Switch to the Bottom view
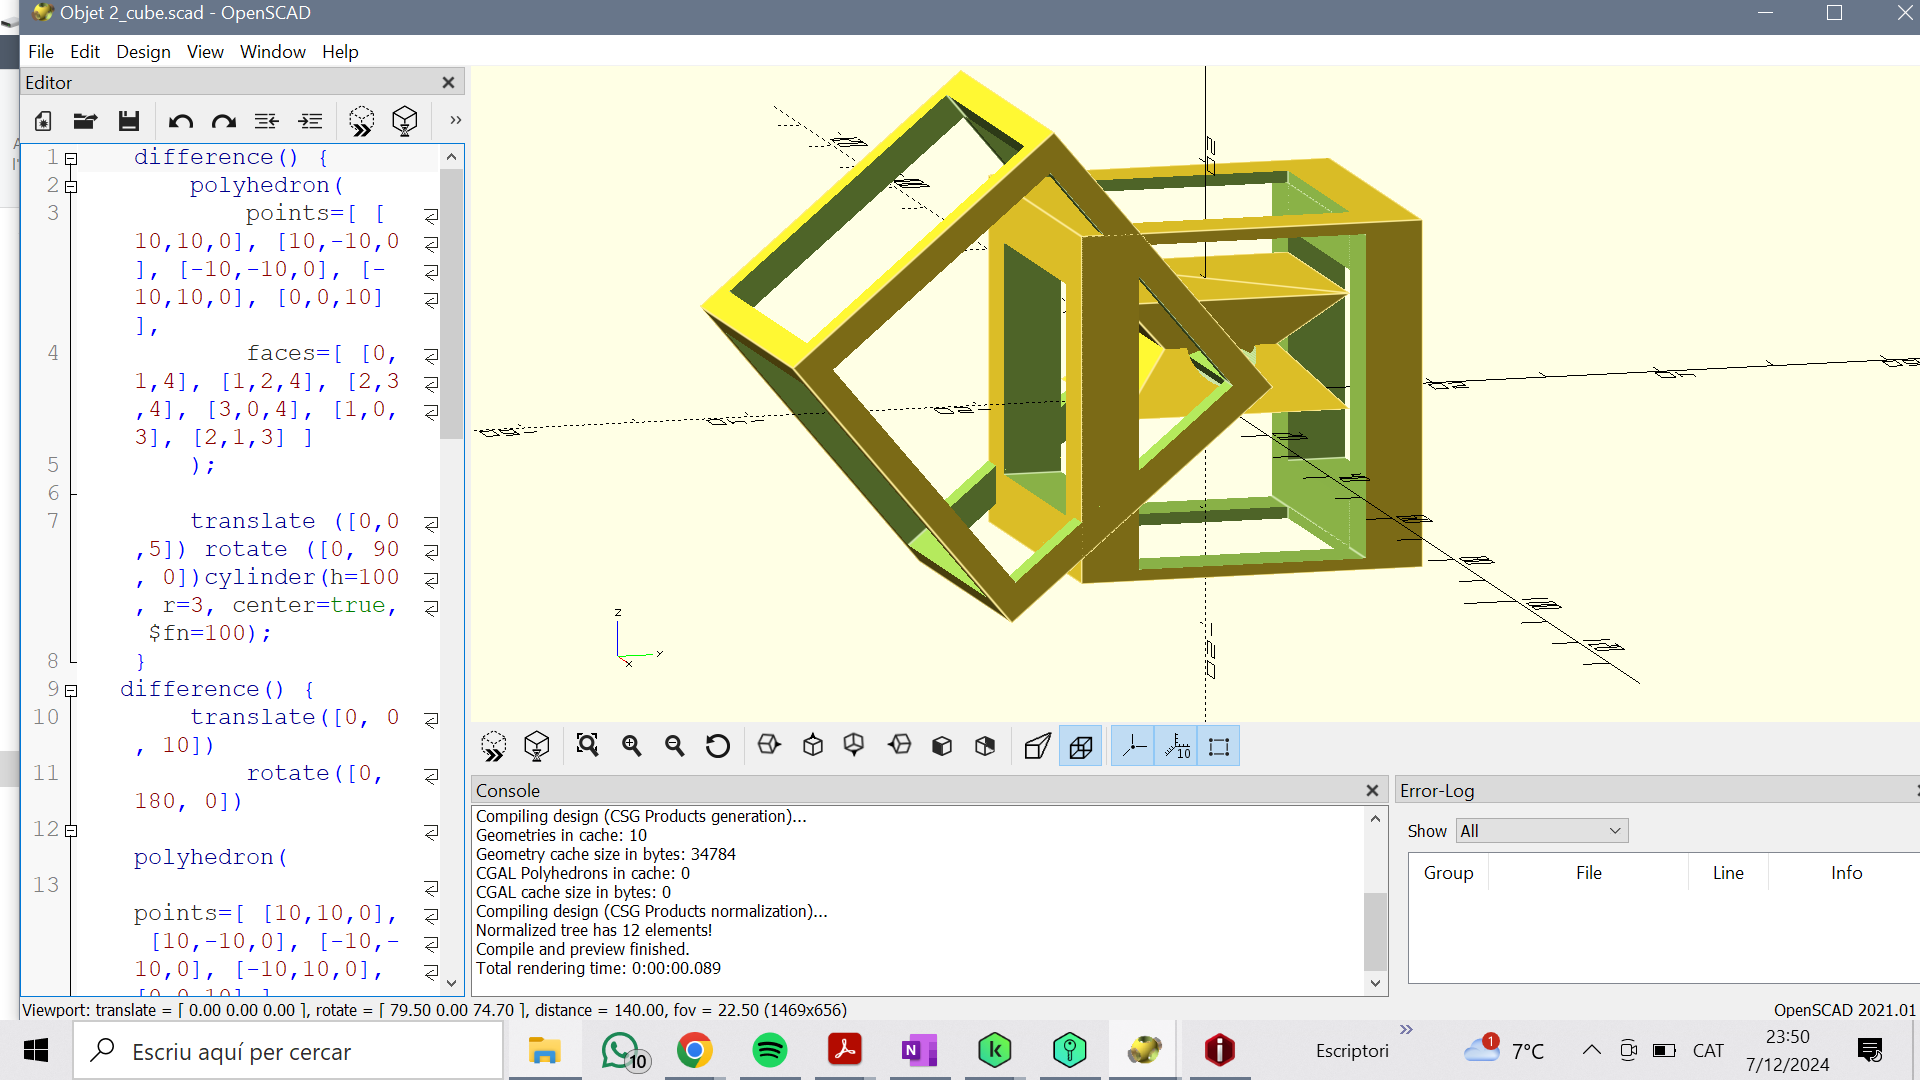The height and width of the screenshot is (1080, 1920). (854, 746)
